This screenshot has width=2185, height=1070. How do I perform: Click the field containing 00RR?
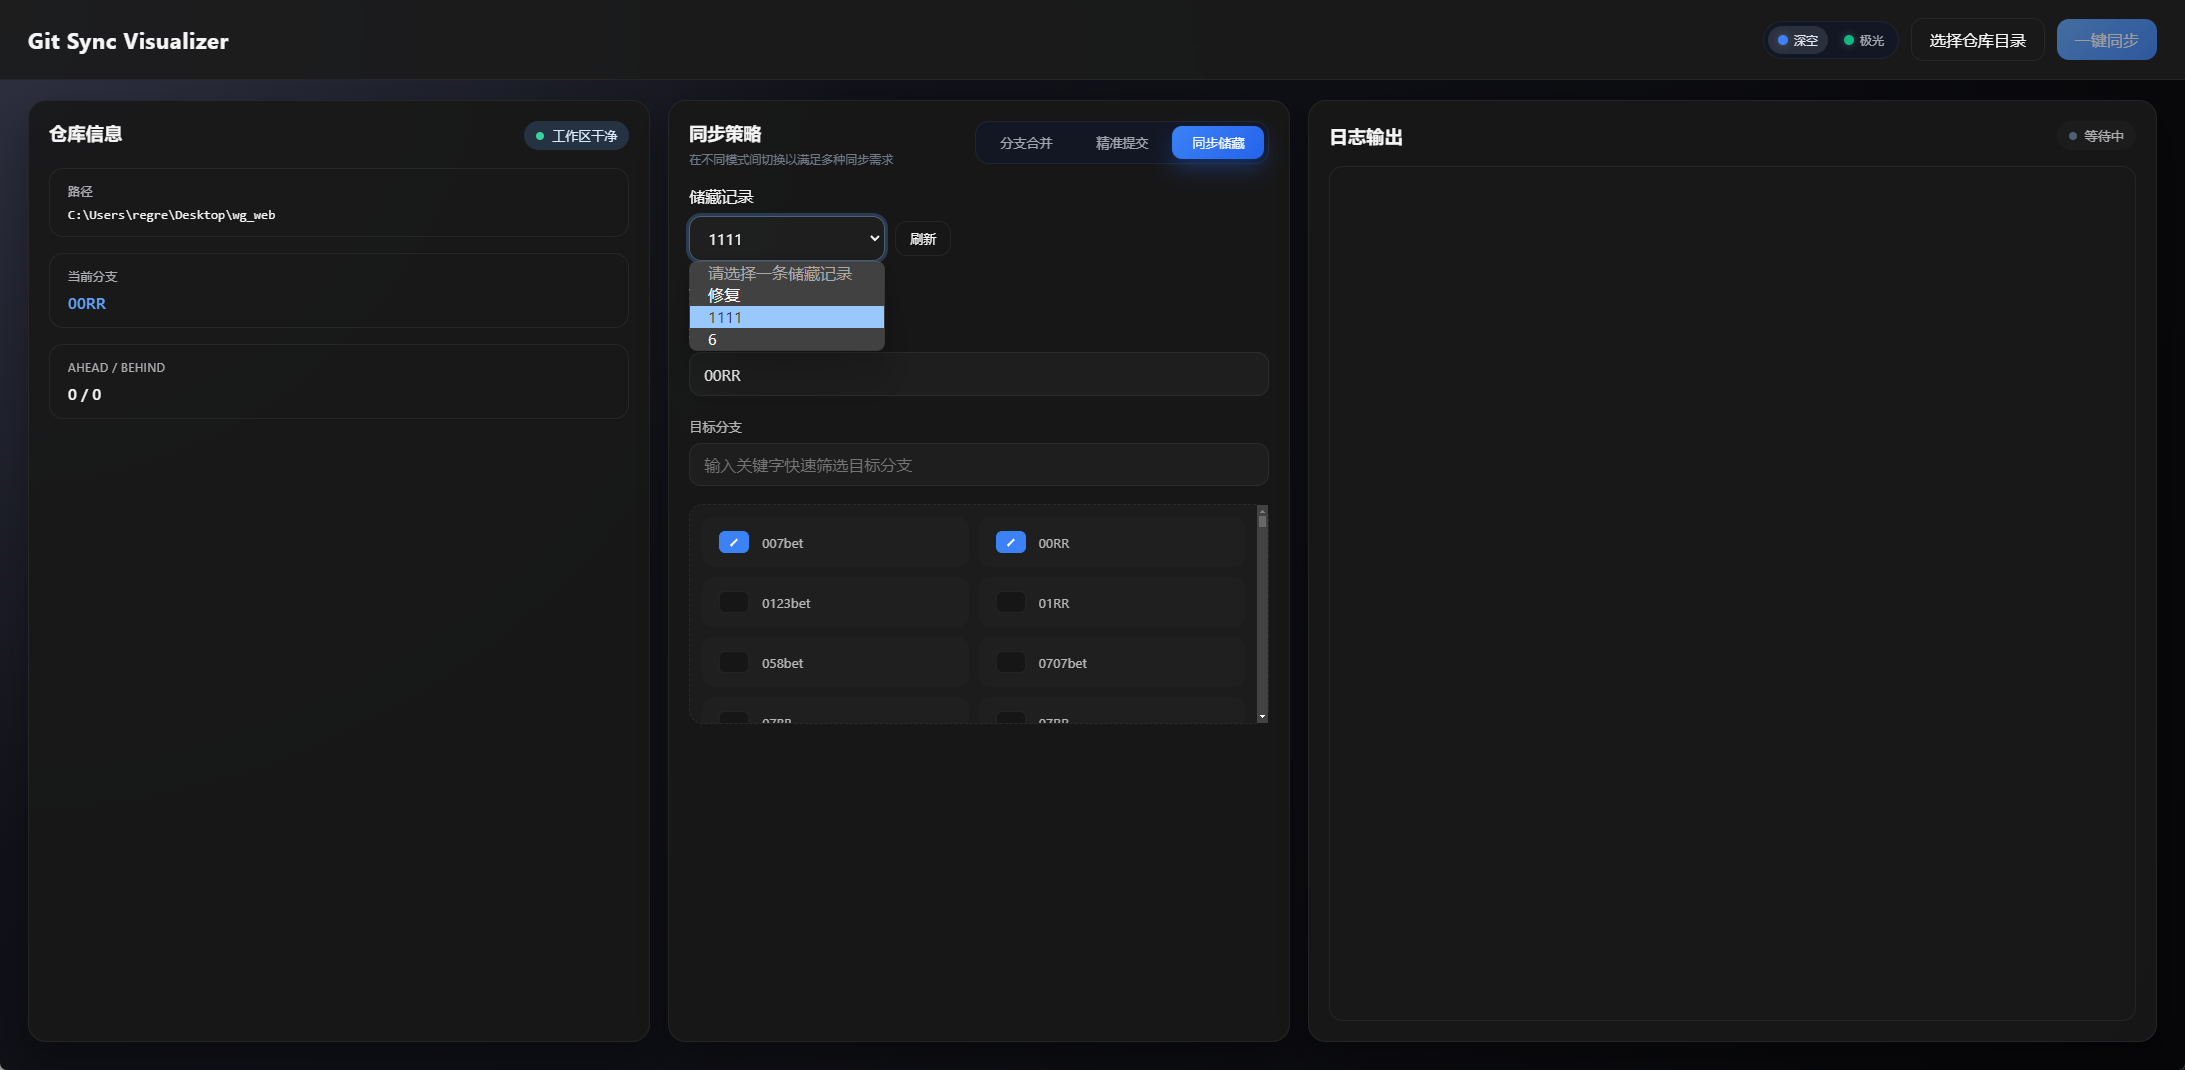coord(979,375)
